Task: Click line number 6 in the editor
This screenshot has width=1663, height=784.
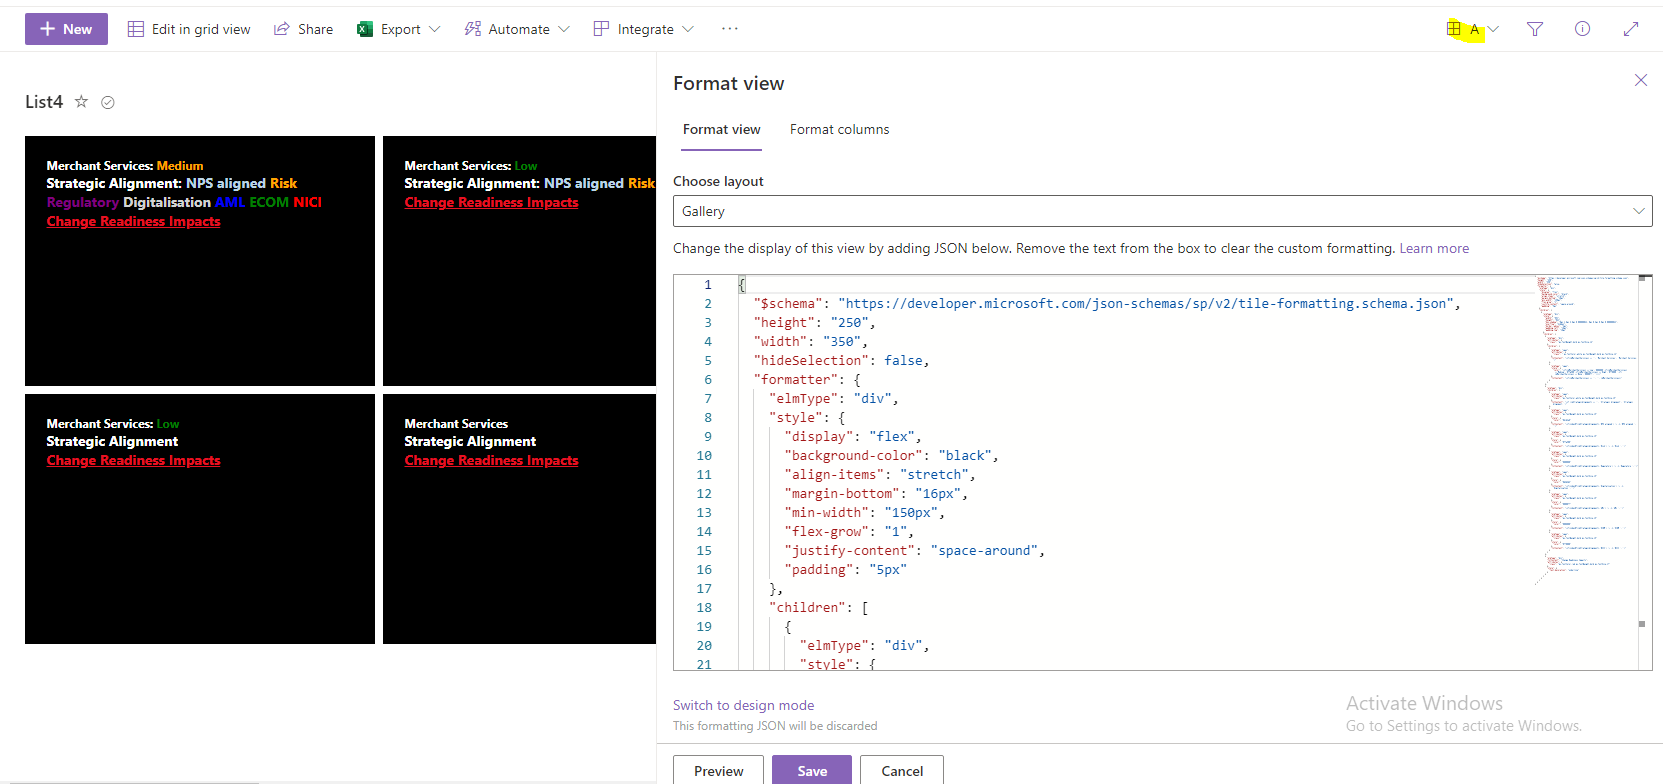Action: 708,379
